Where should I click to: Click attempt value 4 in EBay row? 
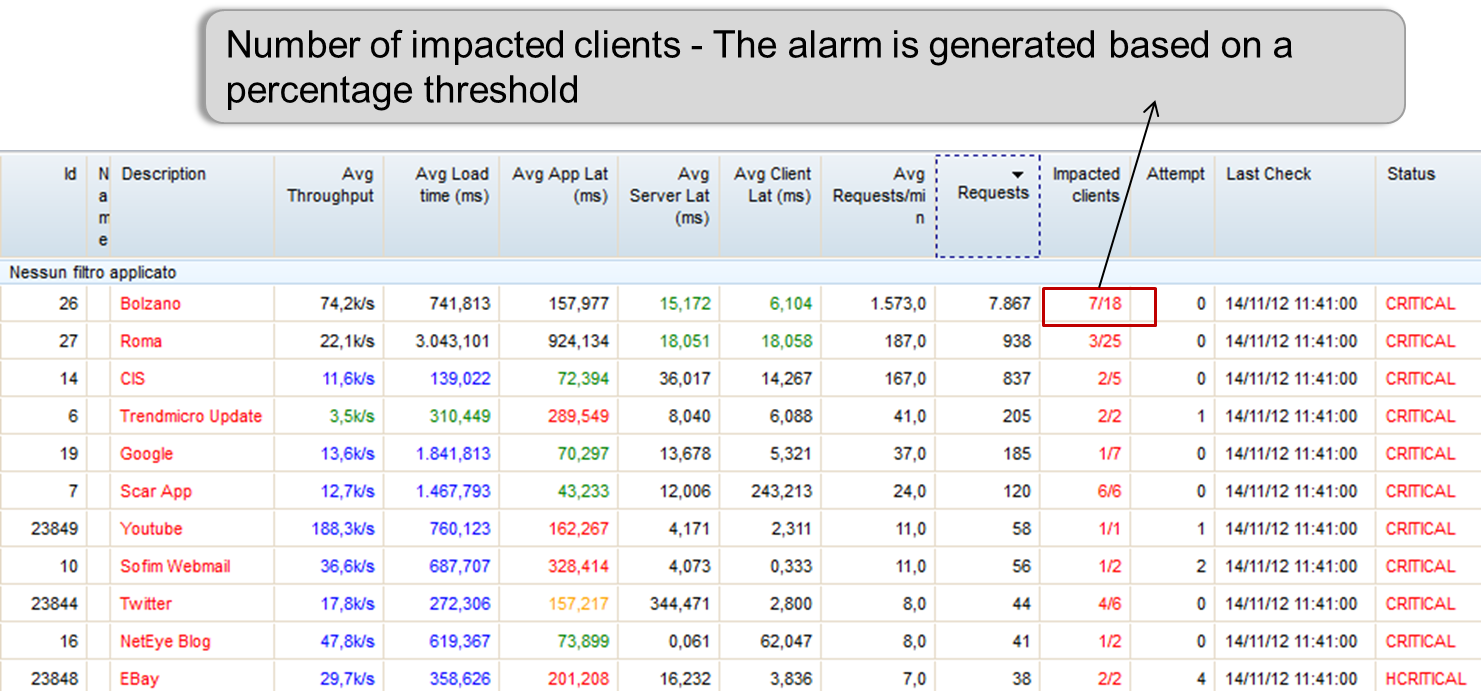click(x=1201, y=679)
